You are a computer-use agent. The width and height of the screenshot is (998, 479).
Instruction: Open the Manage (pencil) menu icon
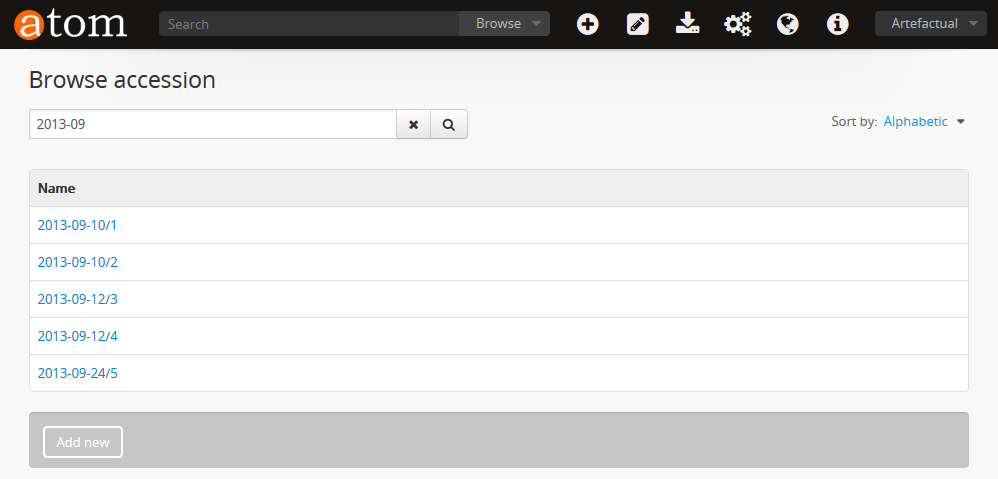[x=638, y=24]
